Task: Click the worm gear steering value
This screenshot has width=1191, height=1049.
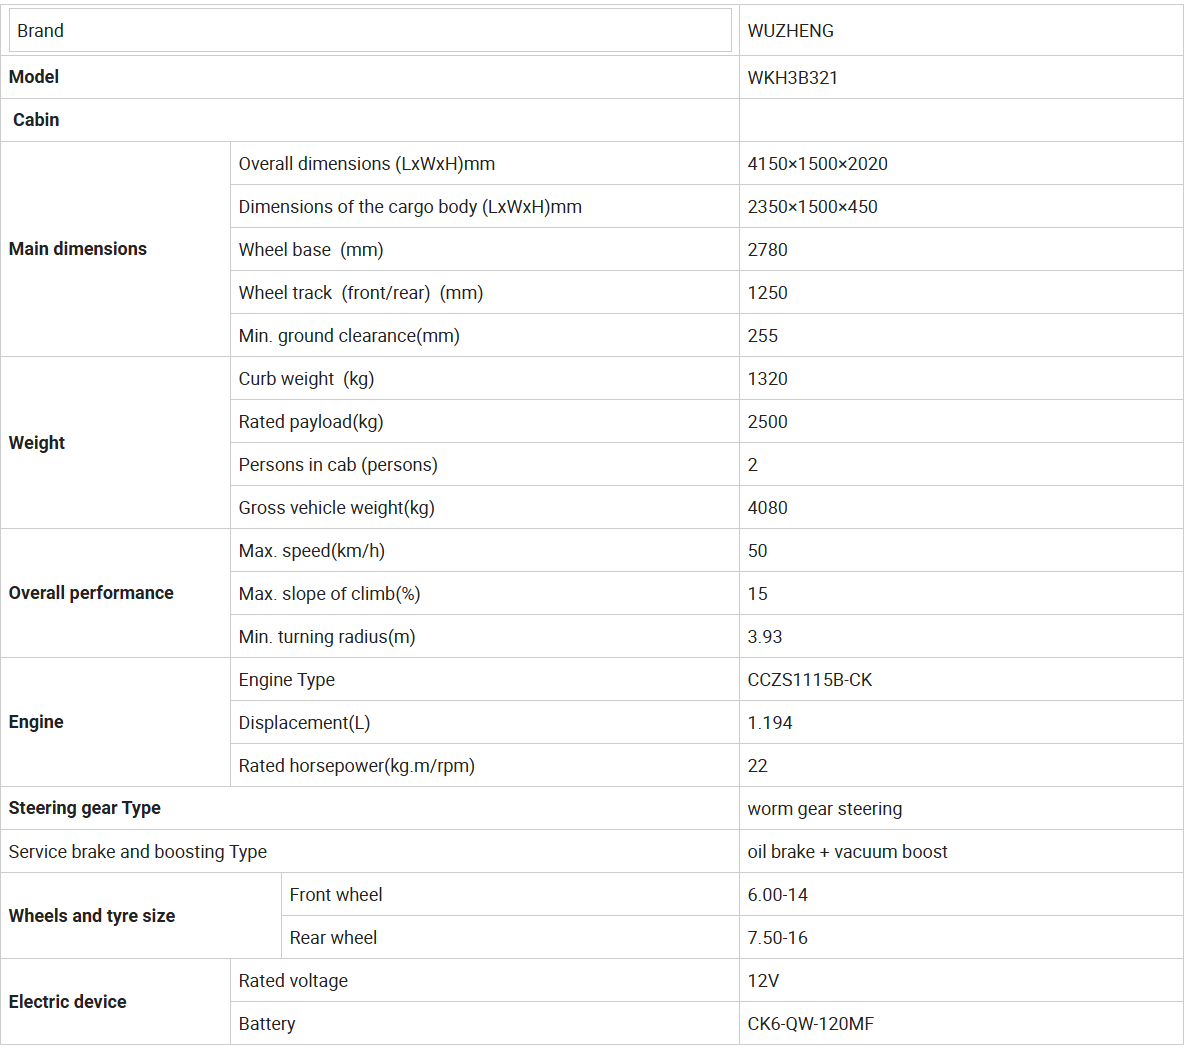Action: coord(825,809)
